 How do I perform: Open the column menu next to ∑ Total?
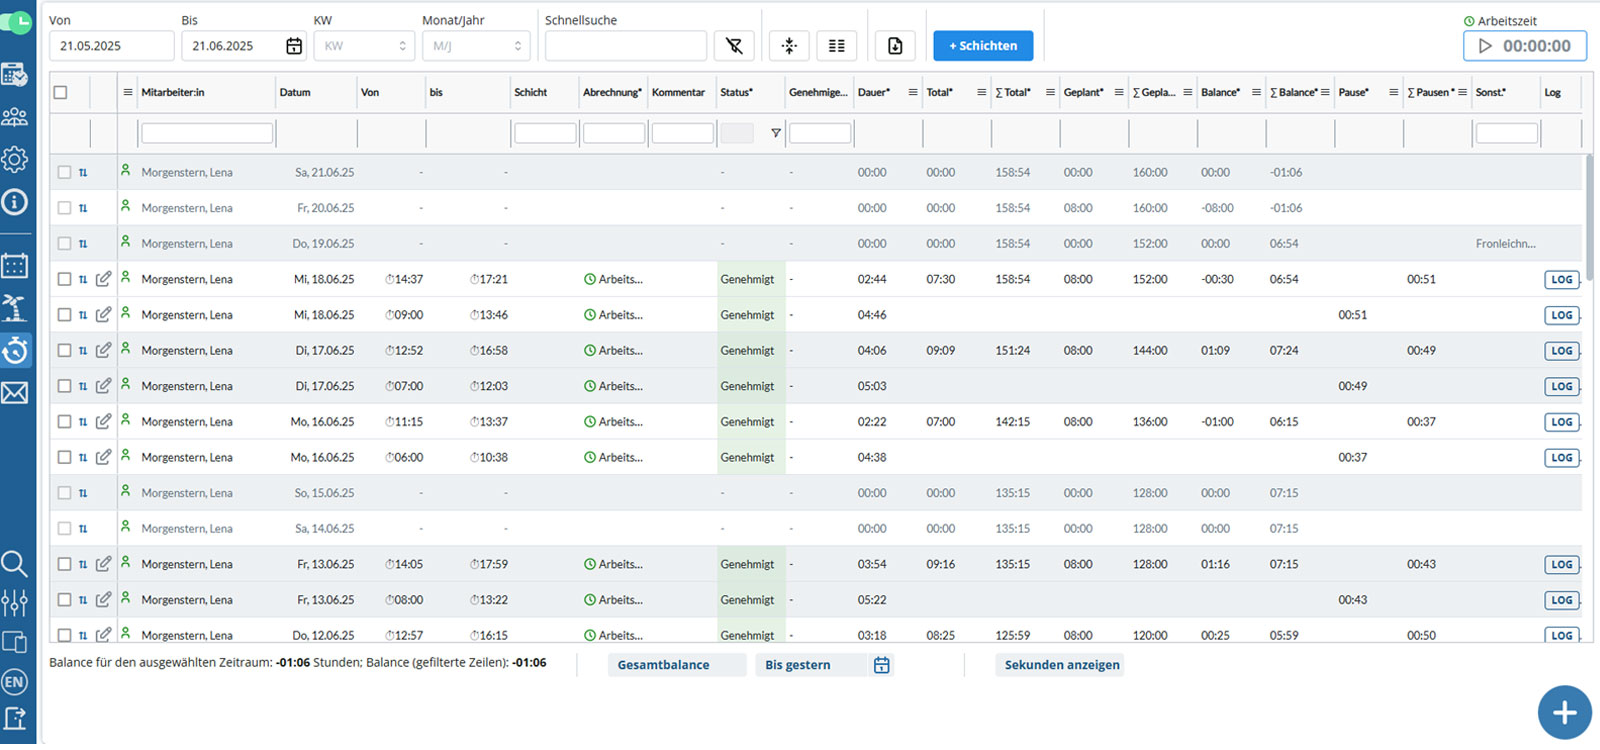(x=1050, y=92)
